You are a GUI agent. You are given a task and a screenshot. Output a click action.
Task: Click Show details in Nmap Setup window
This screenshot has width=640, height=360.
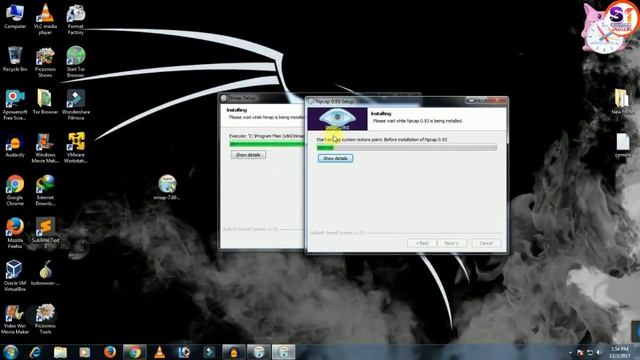coord(248,155)
